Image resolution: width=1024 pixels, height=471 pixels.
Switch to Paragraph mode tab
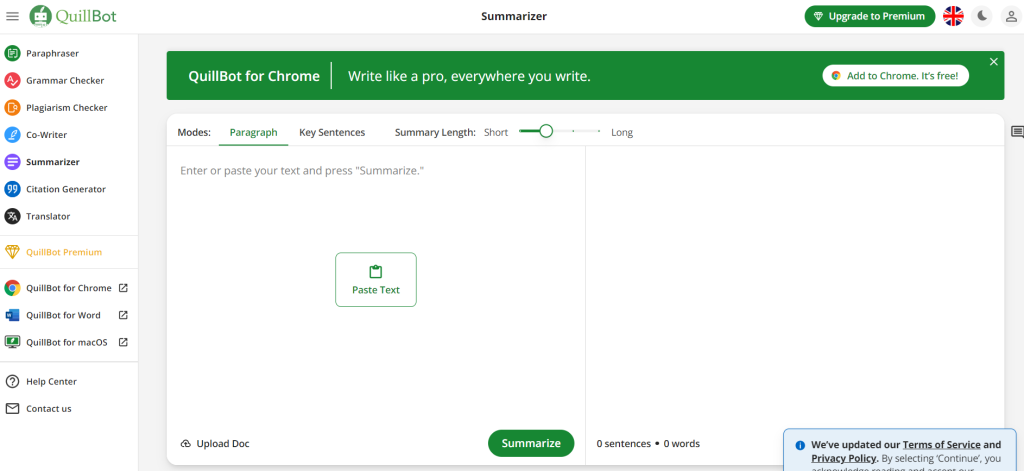pyautogui.click(x=253, y=133)
